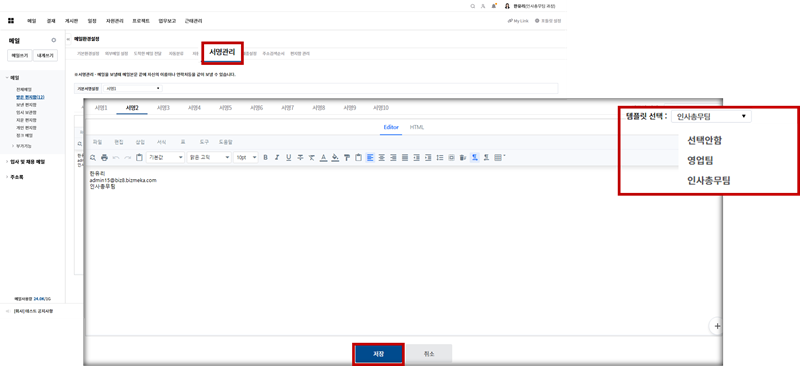Select 선택안함 in template list
The image size is (800, 366).
[705, 140]
